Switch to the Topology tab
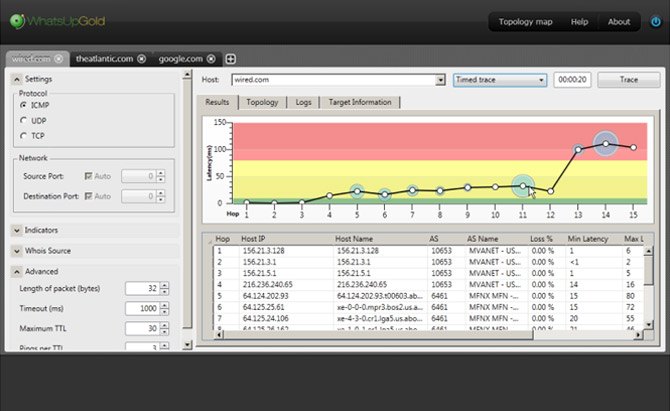The width and height of the screenshot is (670, 411). pyautogui.click(x=262, y=102)
